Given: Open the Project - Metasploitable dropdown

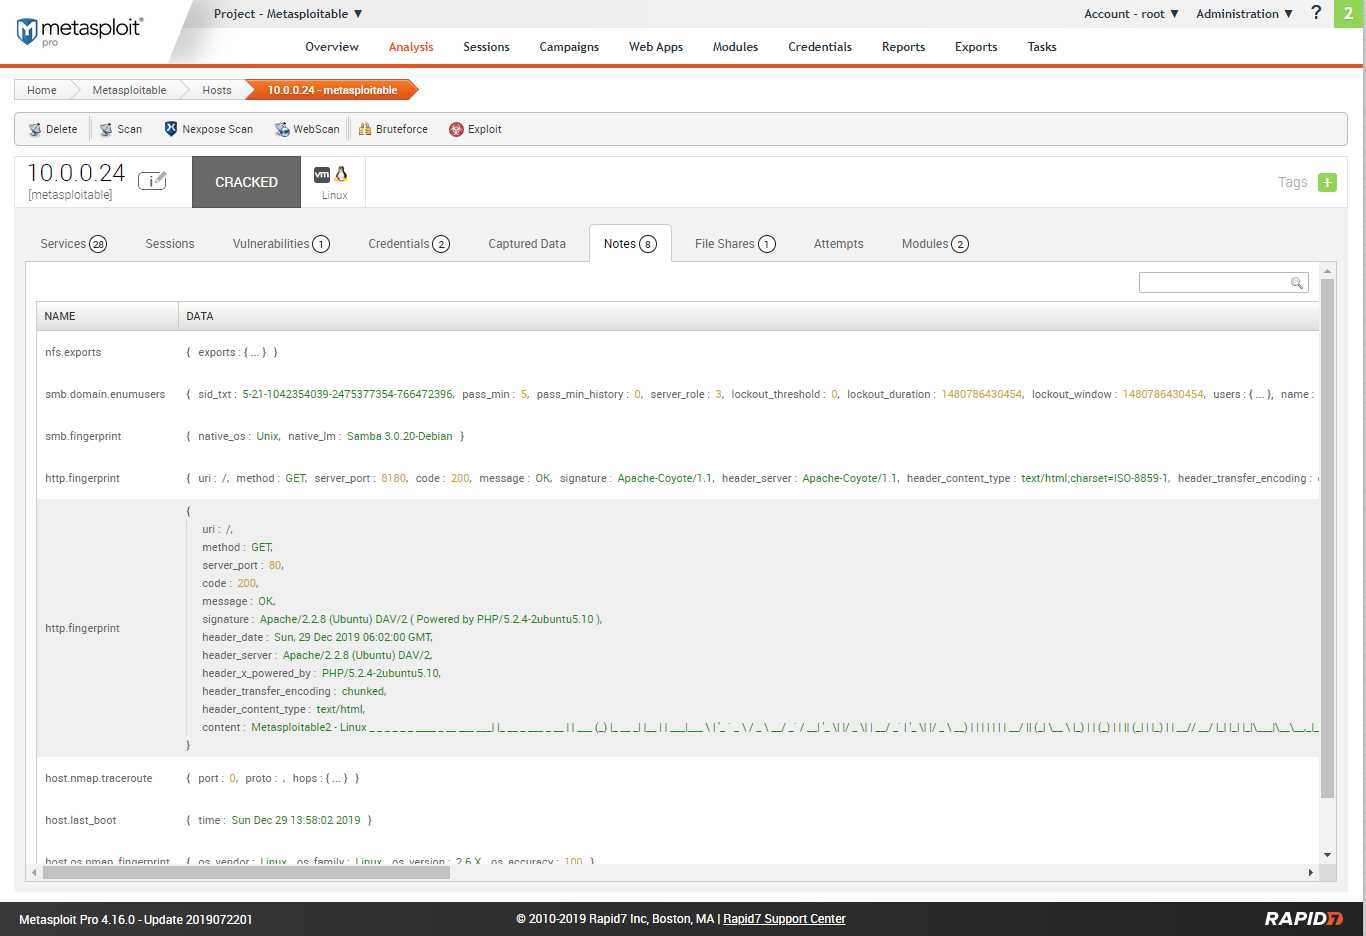Looking at the screenshot, I should coord(288,14).
